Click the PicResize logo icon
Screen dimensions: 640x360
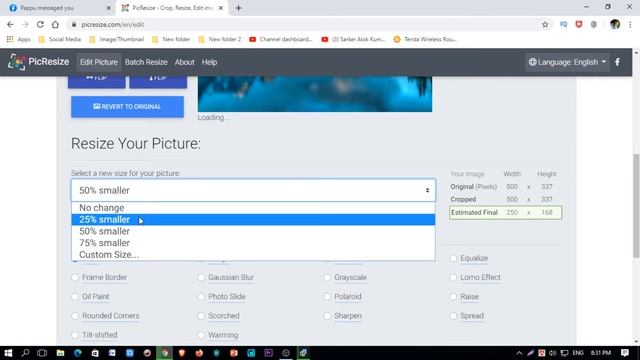point(16,62)
